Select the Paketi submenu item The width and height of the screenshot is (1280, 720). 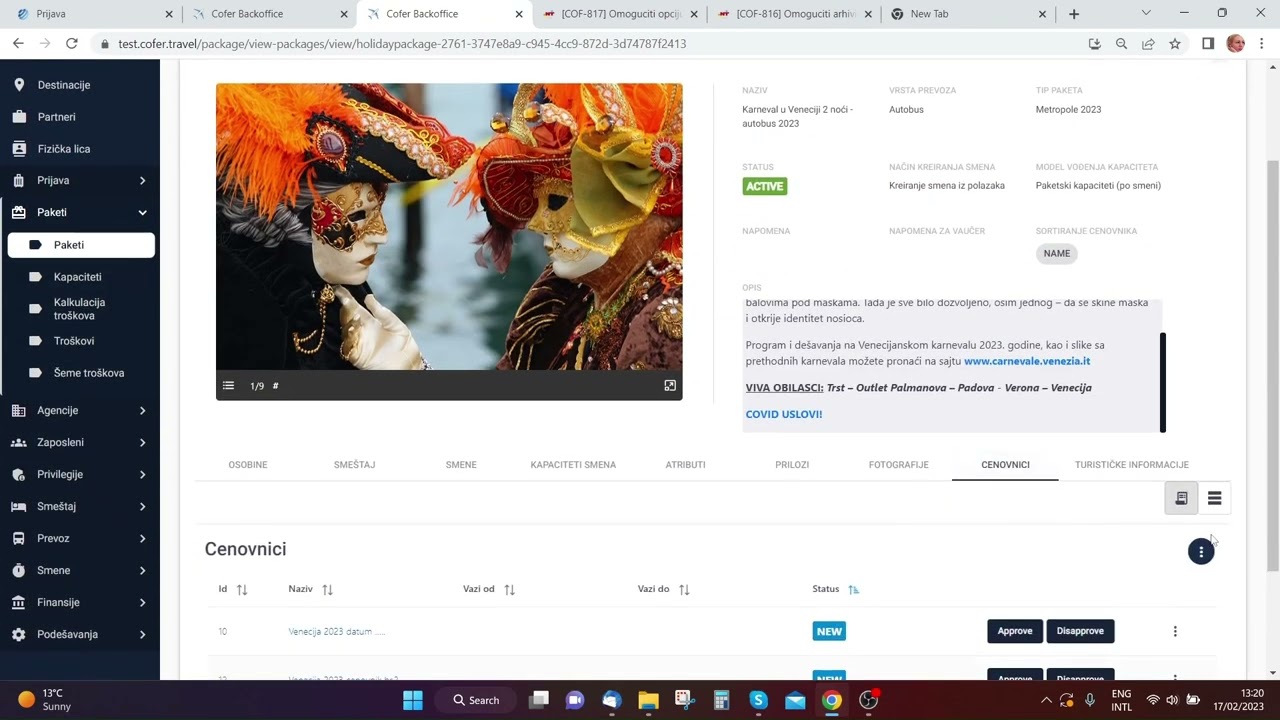coord(81,245)
